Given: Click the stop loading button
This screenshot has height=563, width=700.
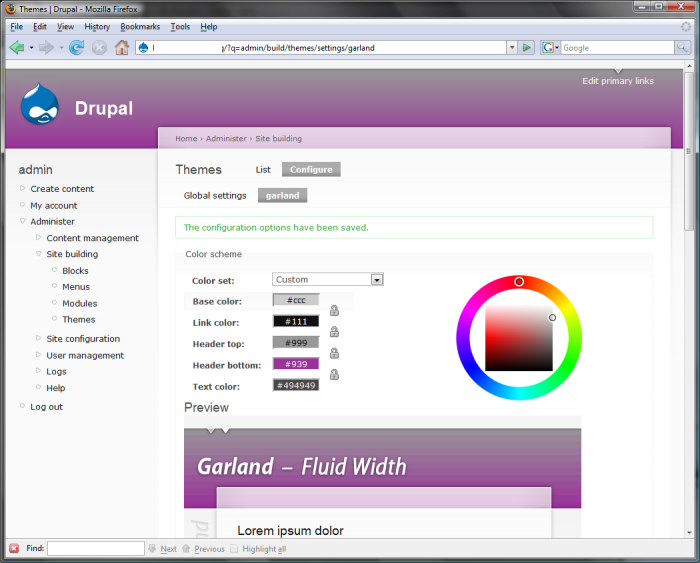Looking at the screenshot, I should (x=99, y=47).
